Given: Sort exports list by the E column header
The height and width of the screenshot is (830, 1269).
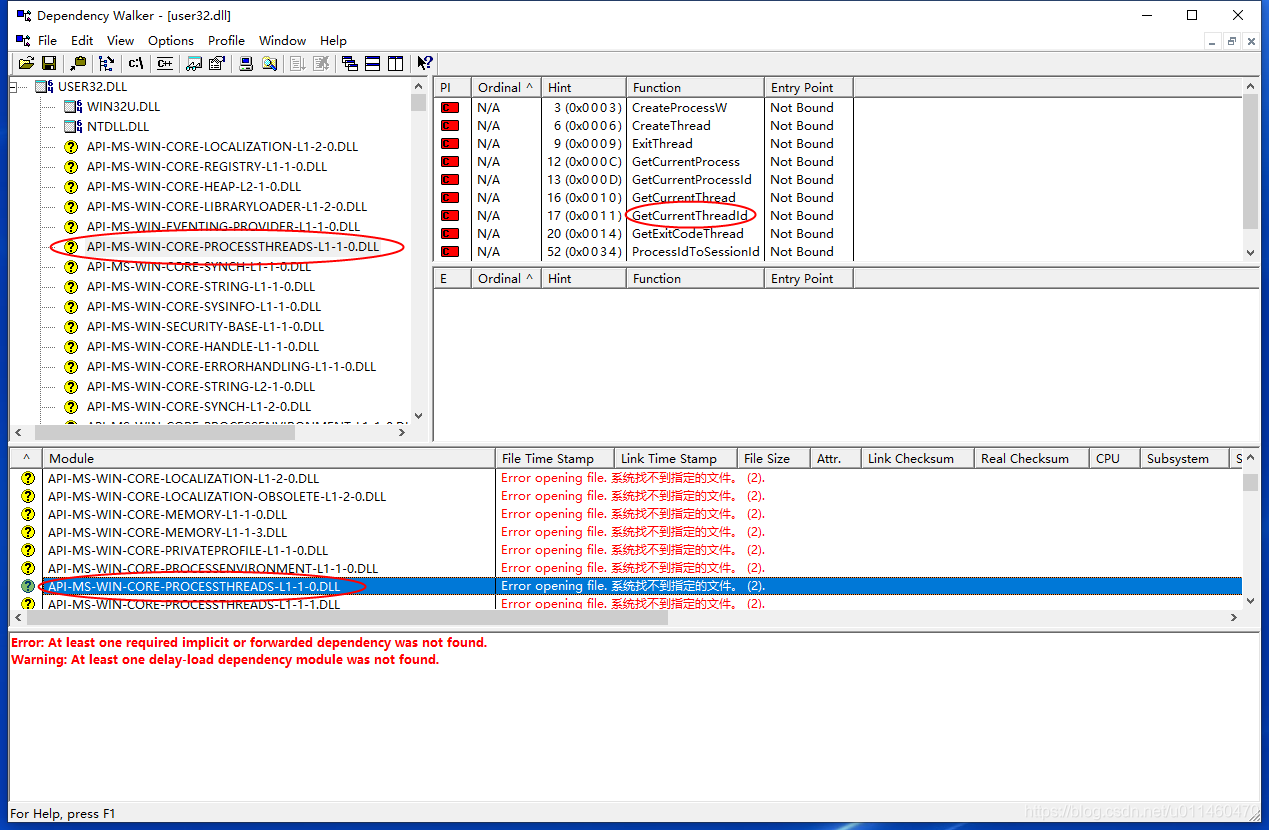Looking at the screenshot, I should [451, 279].
